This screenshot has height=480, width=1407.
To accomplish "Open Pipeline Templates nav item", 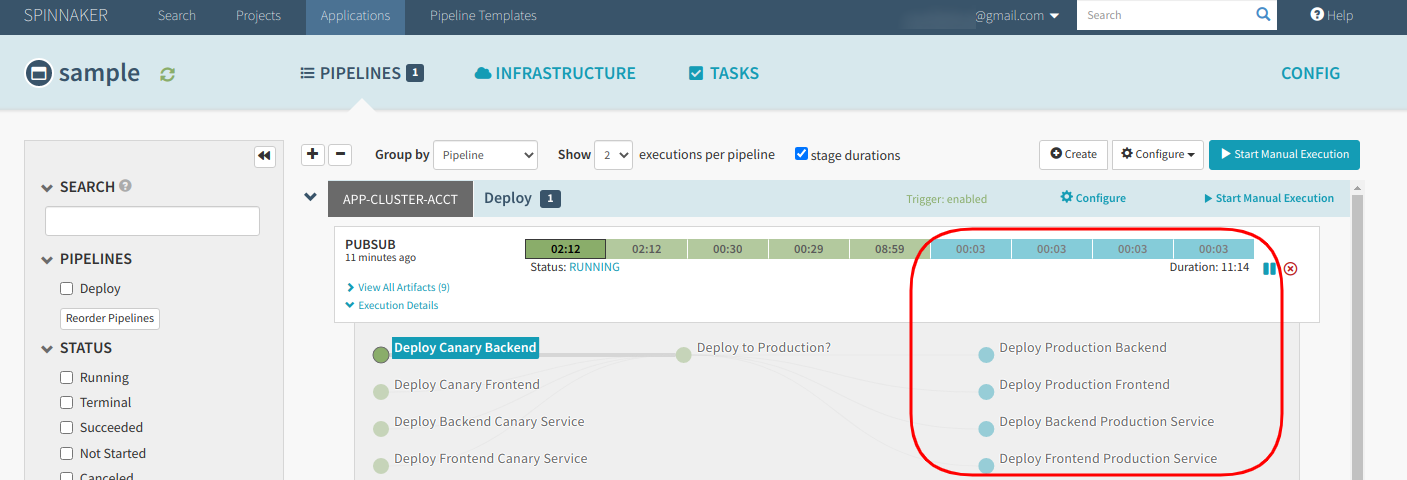I will tap(483, 15).
